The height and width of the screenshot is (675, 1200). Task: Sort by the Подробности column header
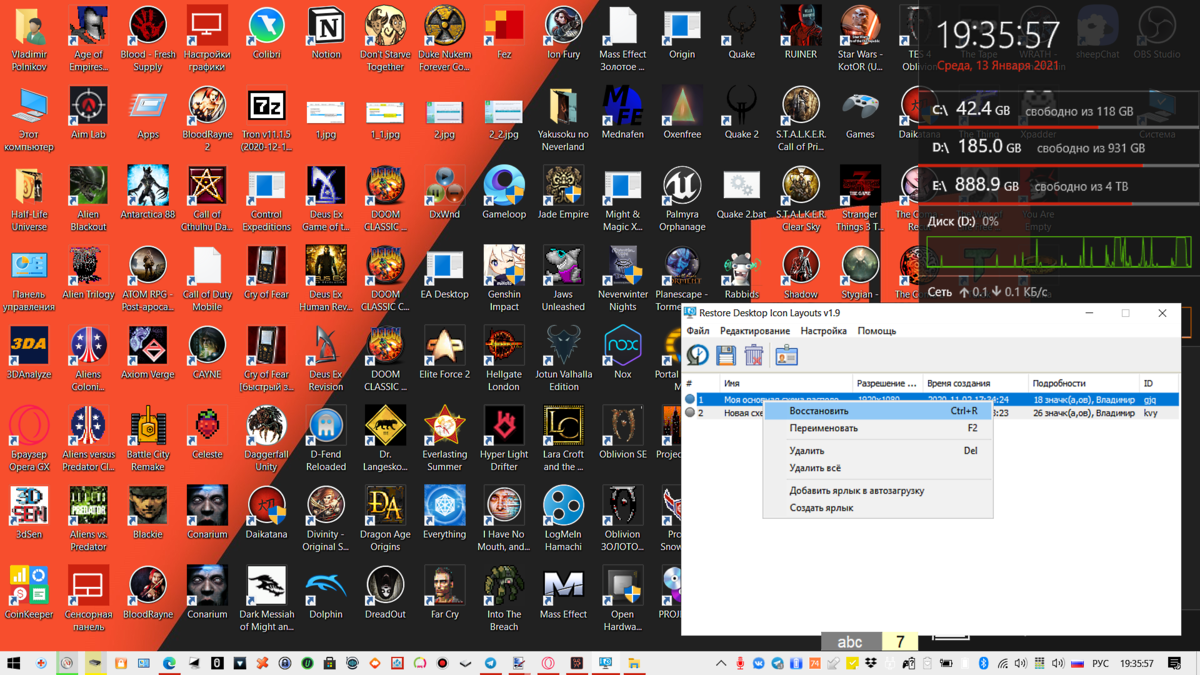click(x=1083, y=383)
